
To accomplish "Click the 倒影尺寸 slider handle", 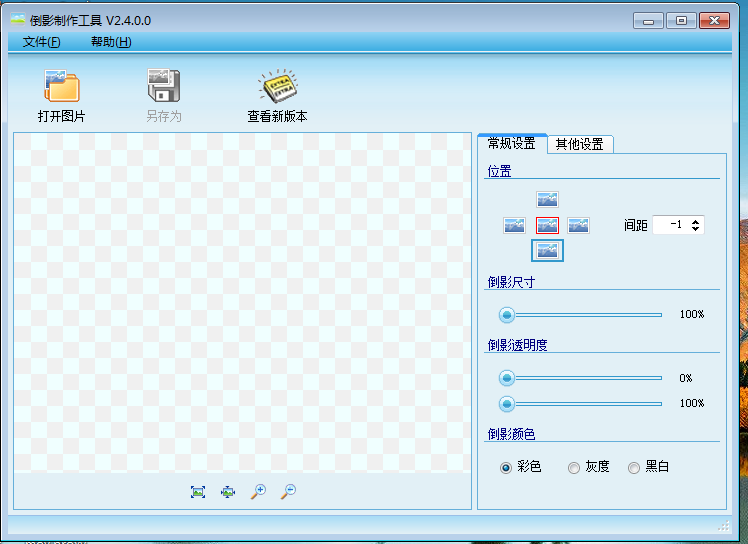I will 507,314.
